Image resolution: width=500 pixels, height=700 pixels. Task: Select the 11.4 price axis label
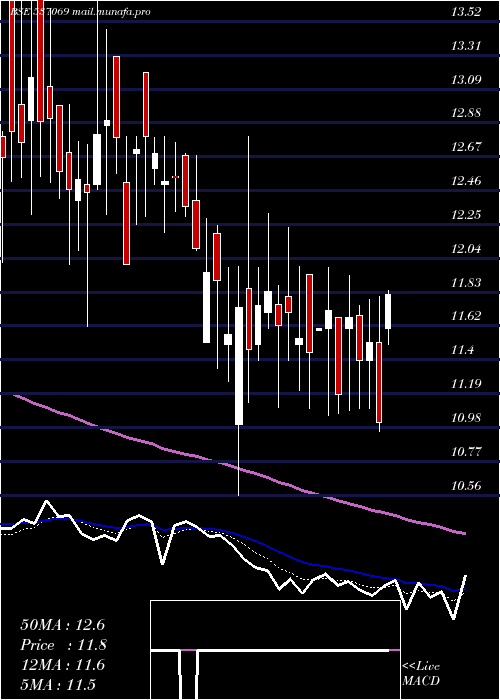click(462, 350)
